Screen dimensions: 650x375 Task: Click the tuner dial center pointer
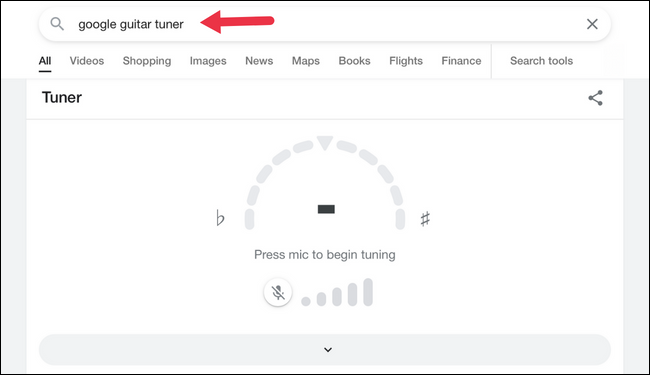pos(325,143)
